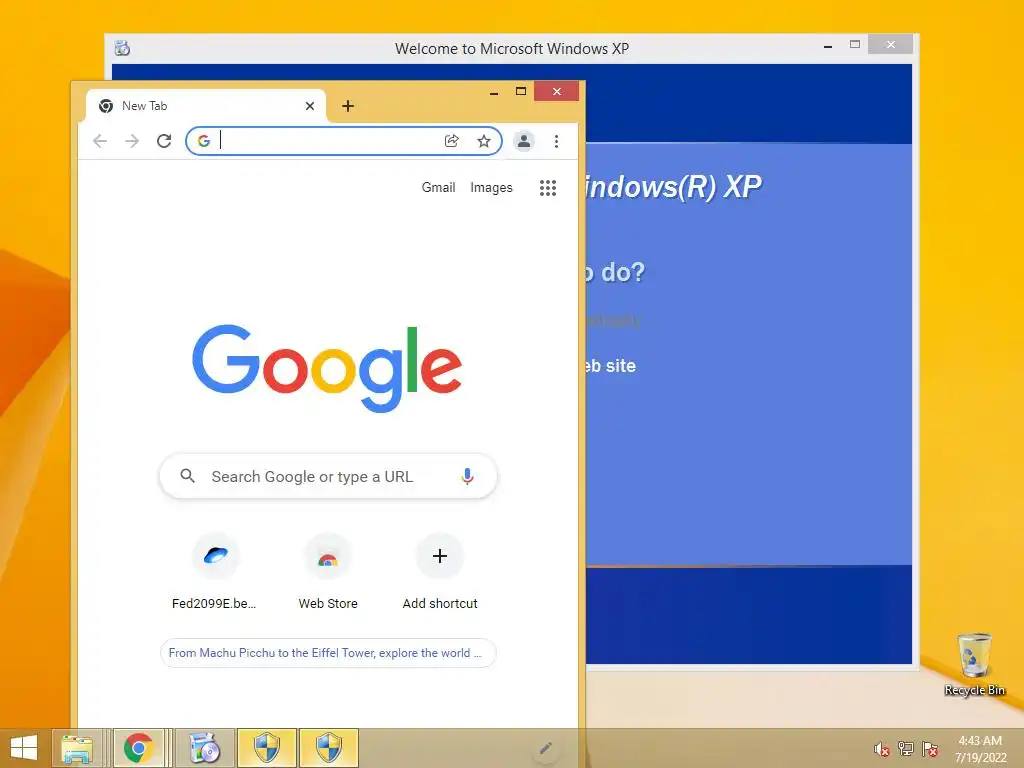The width and height of the screenshot is (1024, 768).
Task: Click the Google logo
Action: [x=327, y=368]
